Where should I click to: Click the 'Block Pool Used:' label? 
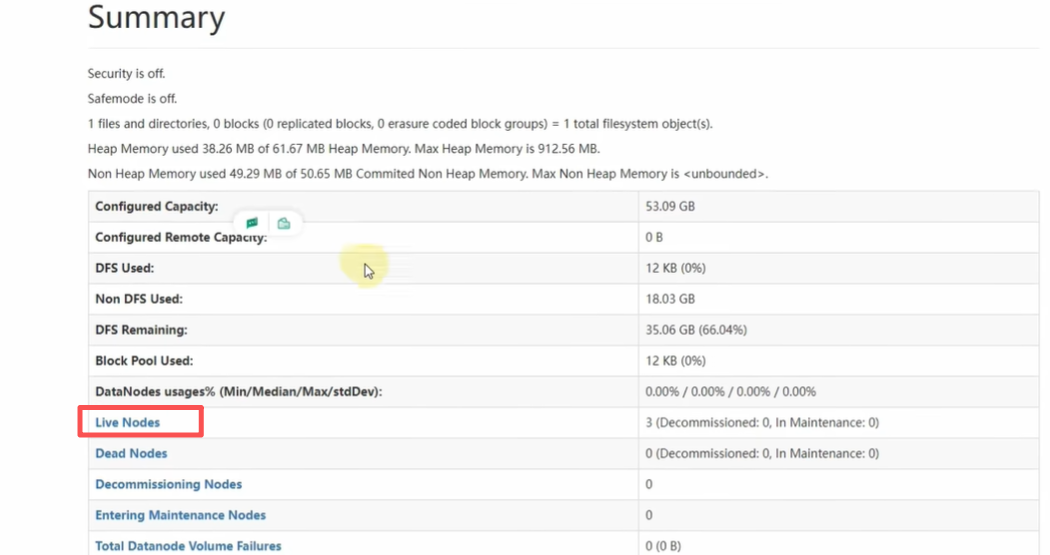pyautogui.click(x=144, y=360)
